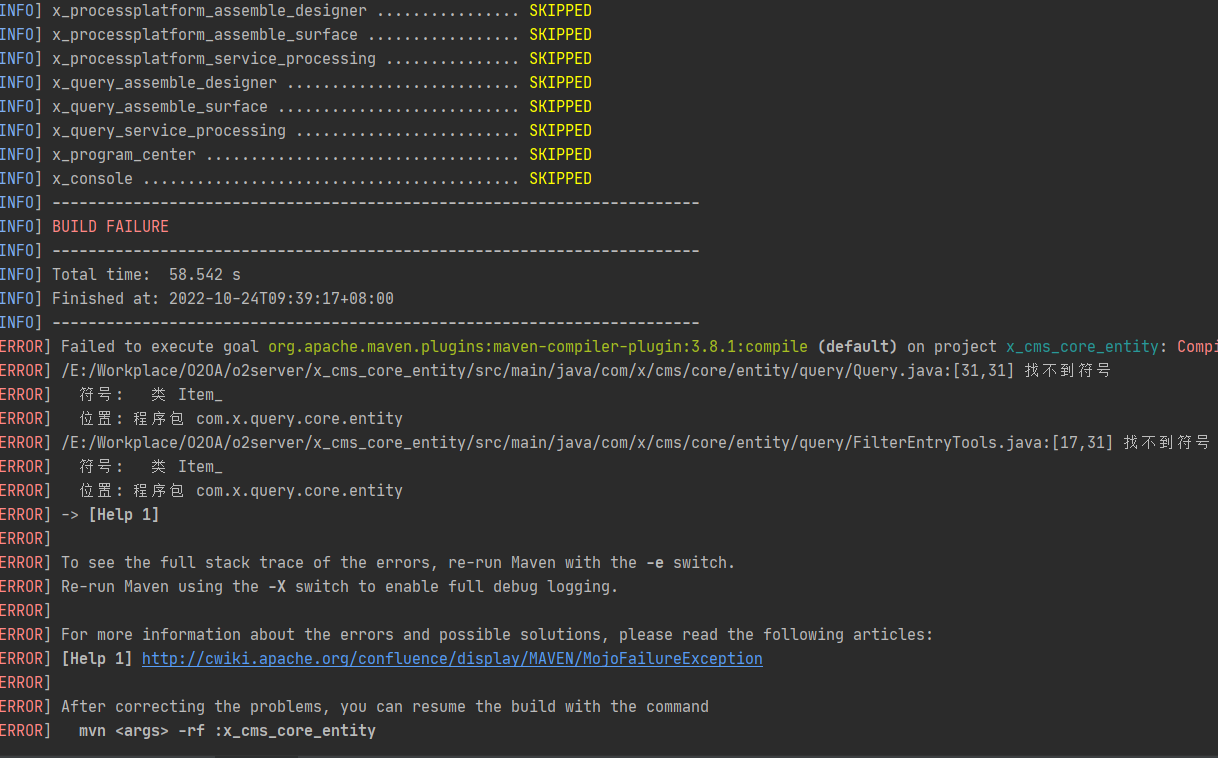Click the mvn resume command line
Screen dimensions: 1218x758
(x=227, y=731)
